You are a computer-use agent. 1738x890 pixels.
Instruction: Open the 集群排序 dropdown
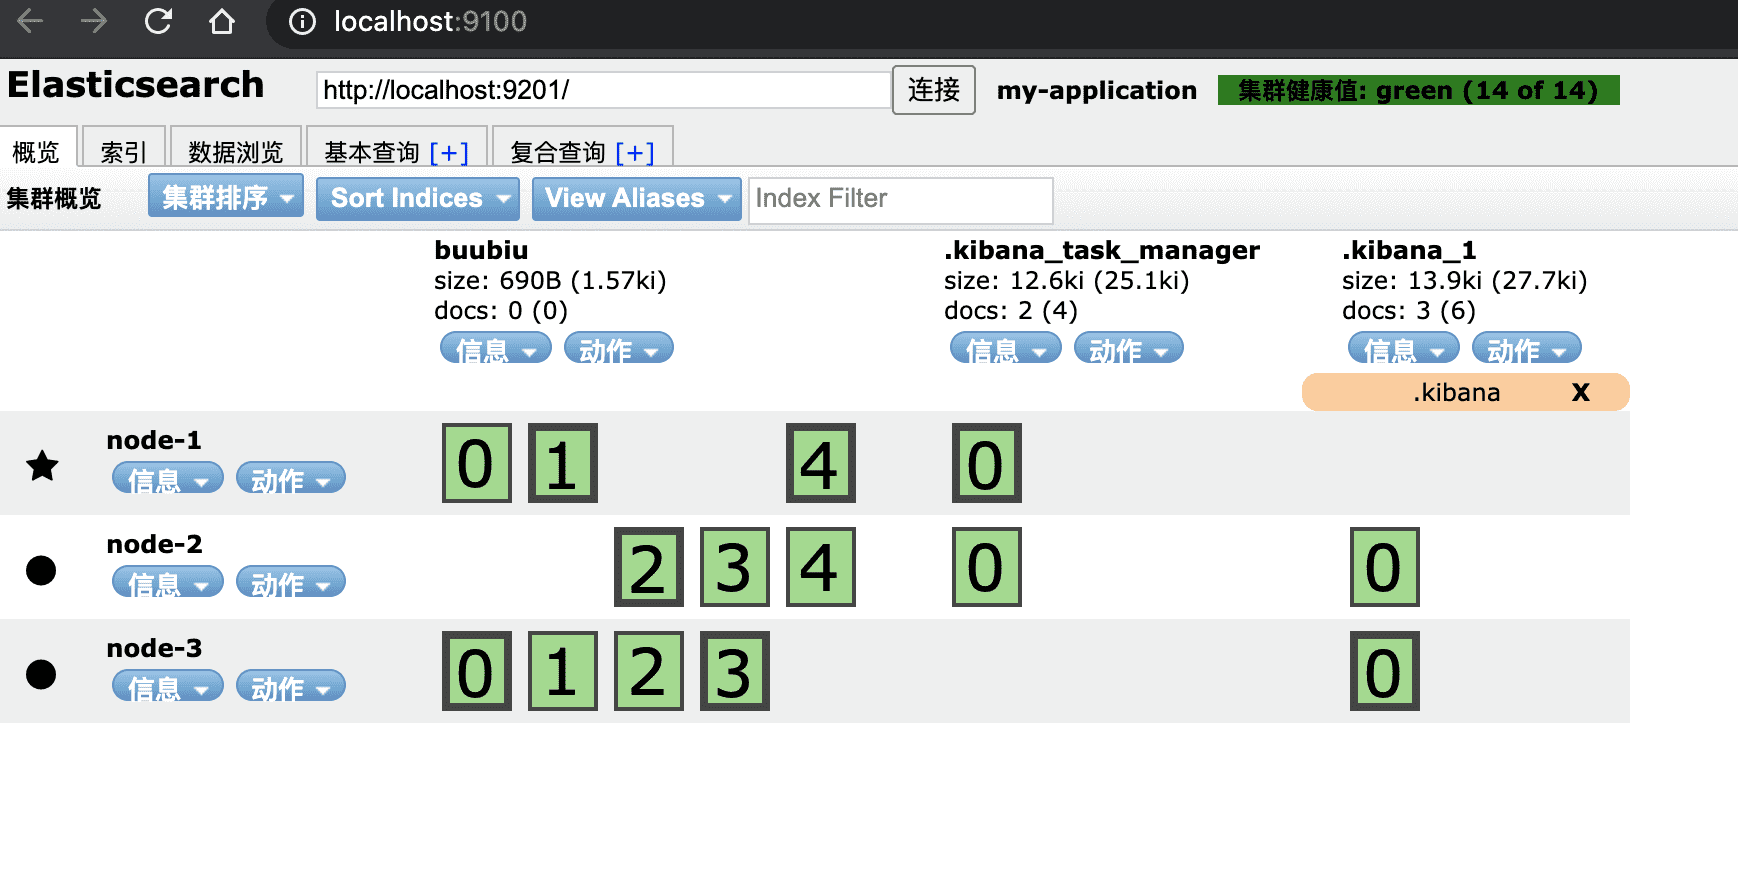(226, 198)
